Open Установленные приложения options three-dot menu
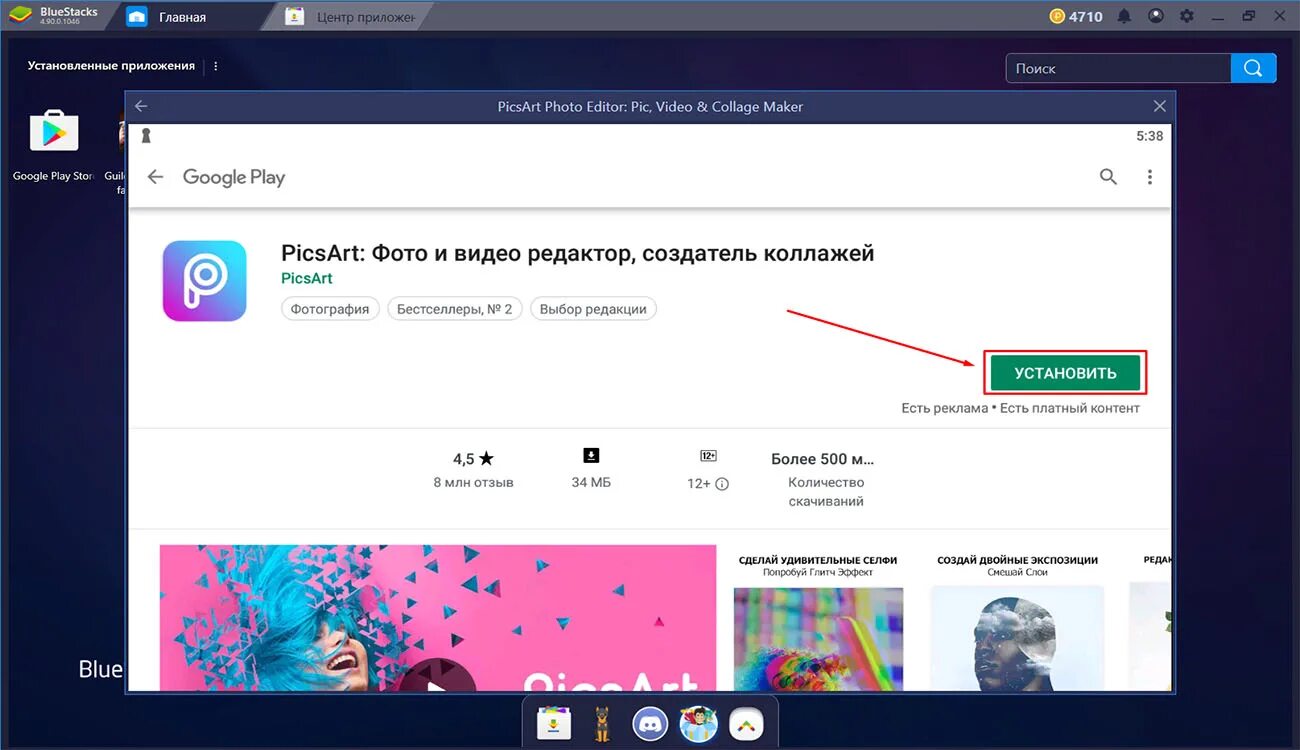Image resolution: width=1300 pixels, height=750 pixels. 215,66
